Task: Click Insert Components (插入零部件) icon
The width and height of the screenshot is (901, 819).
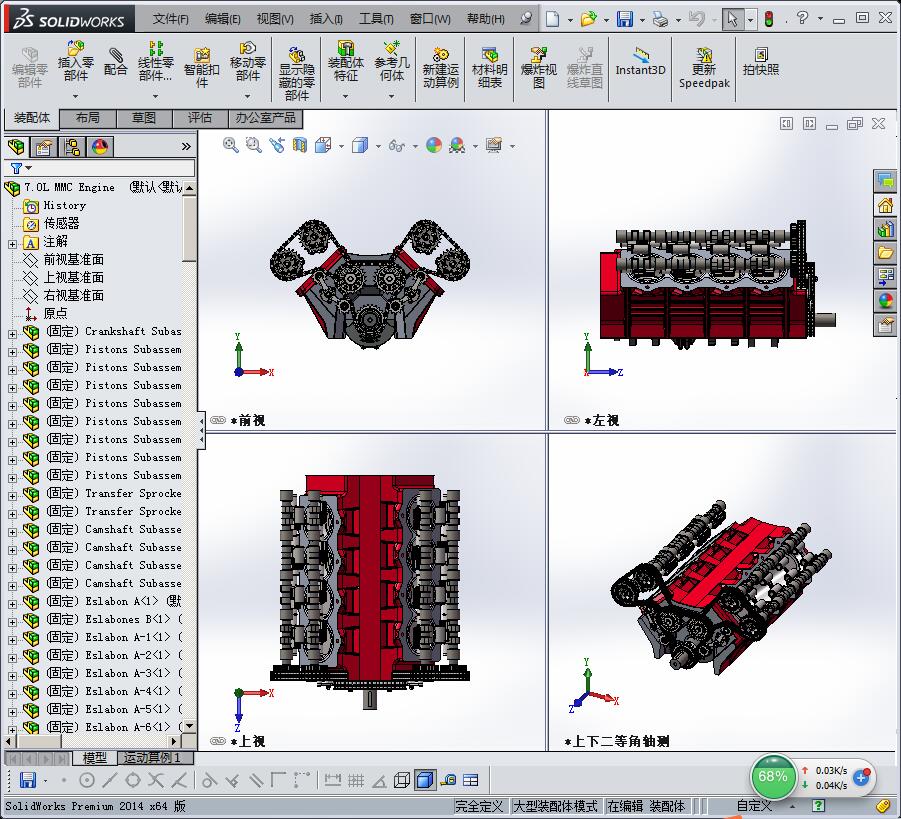Action: click(x=75, y=47)
